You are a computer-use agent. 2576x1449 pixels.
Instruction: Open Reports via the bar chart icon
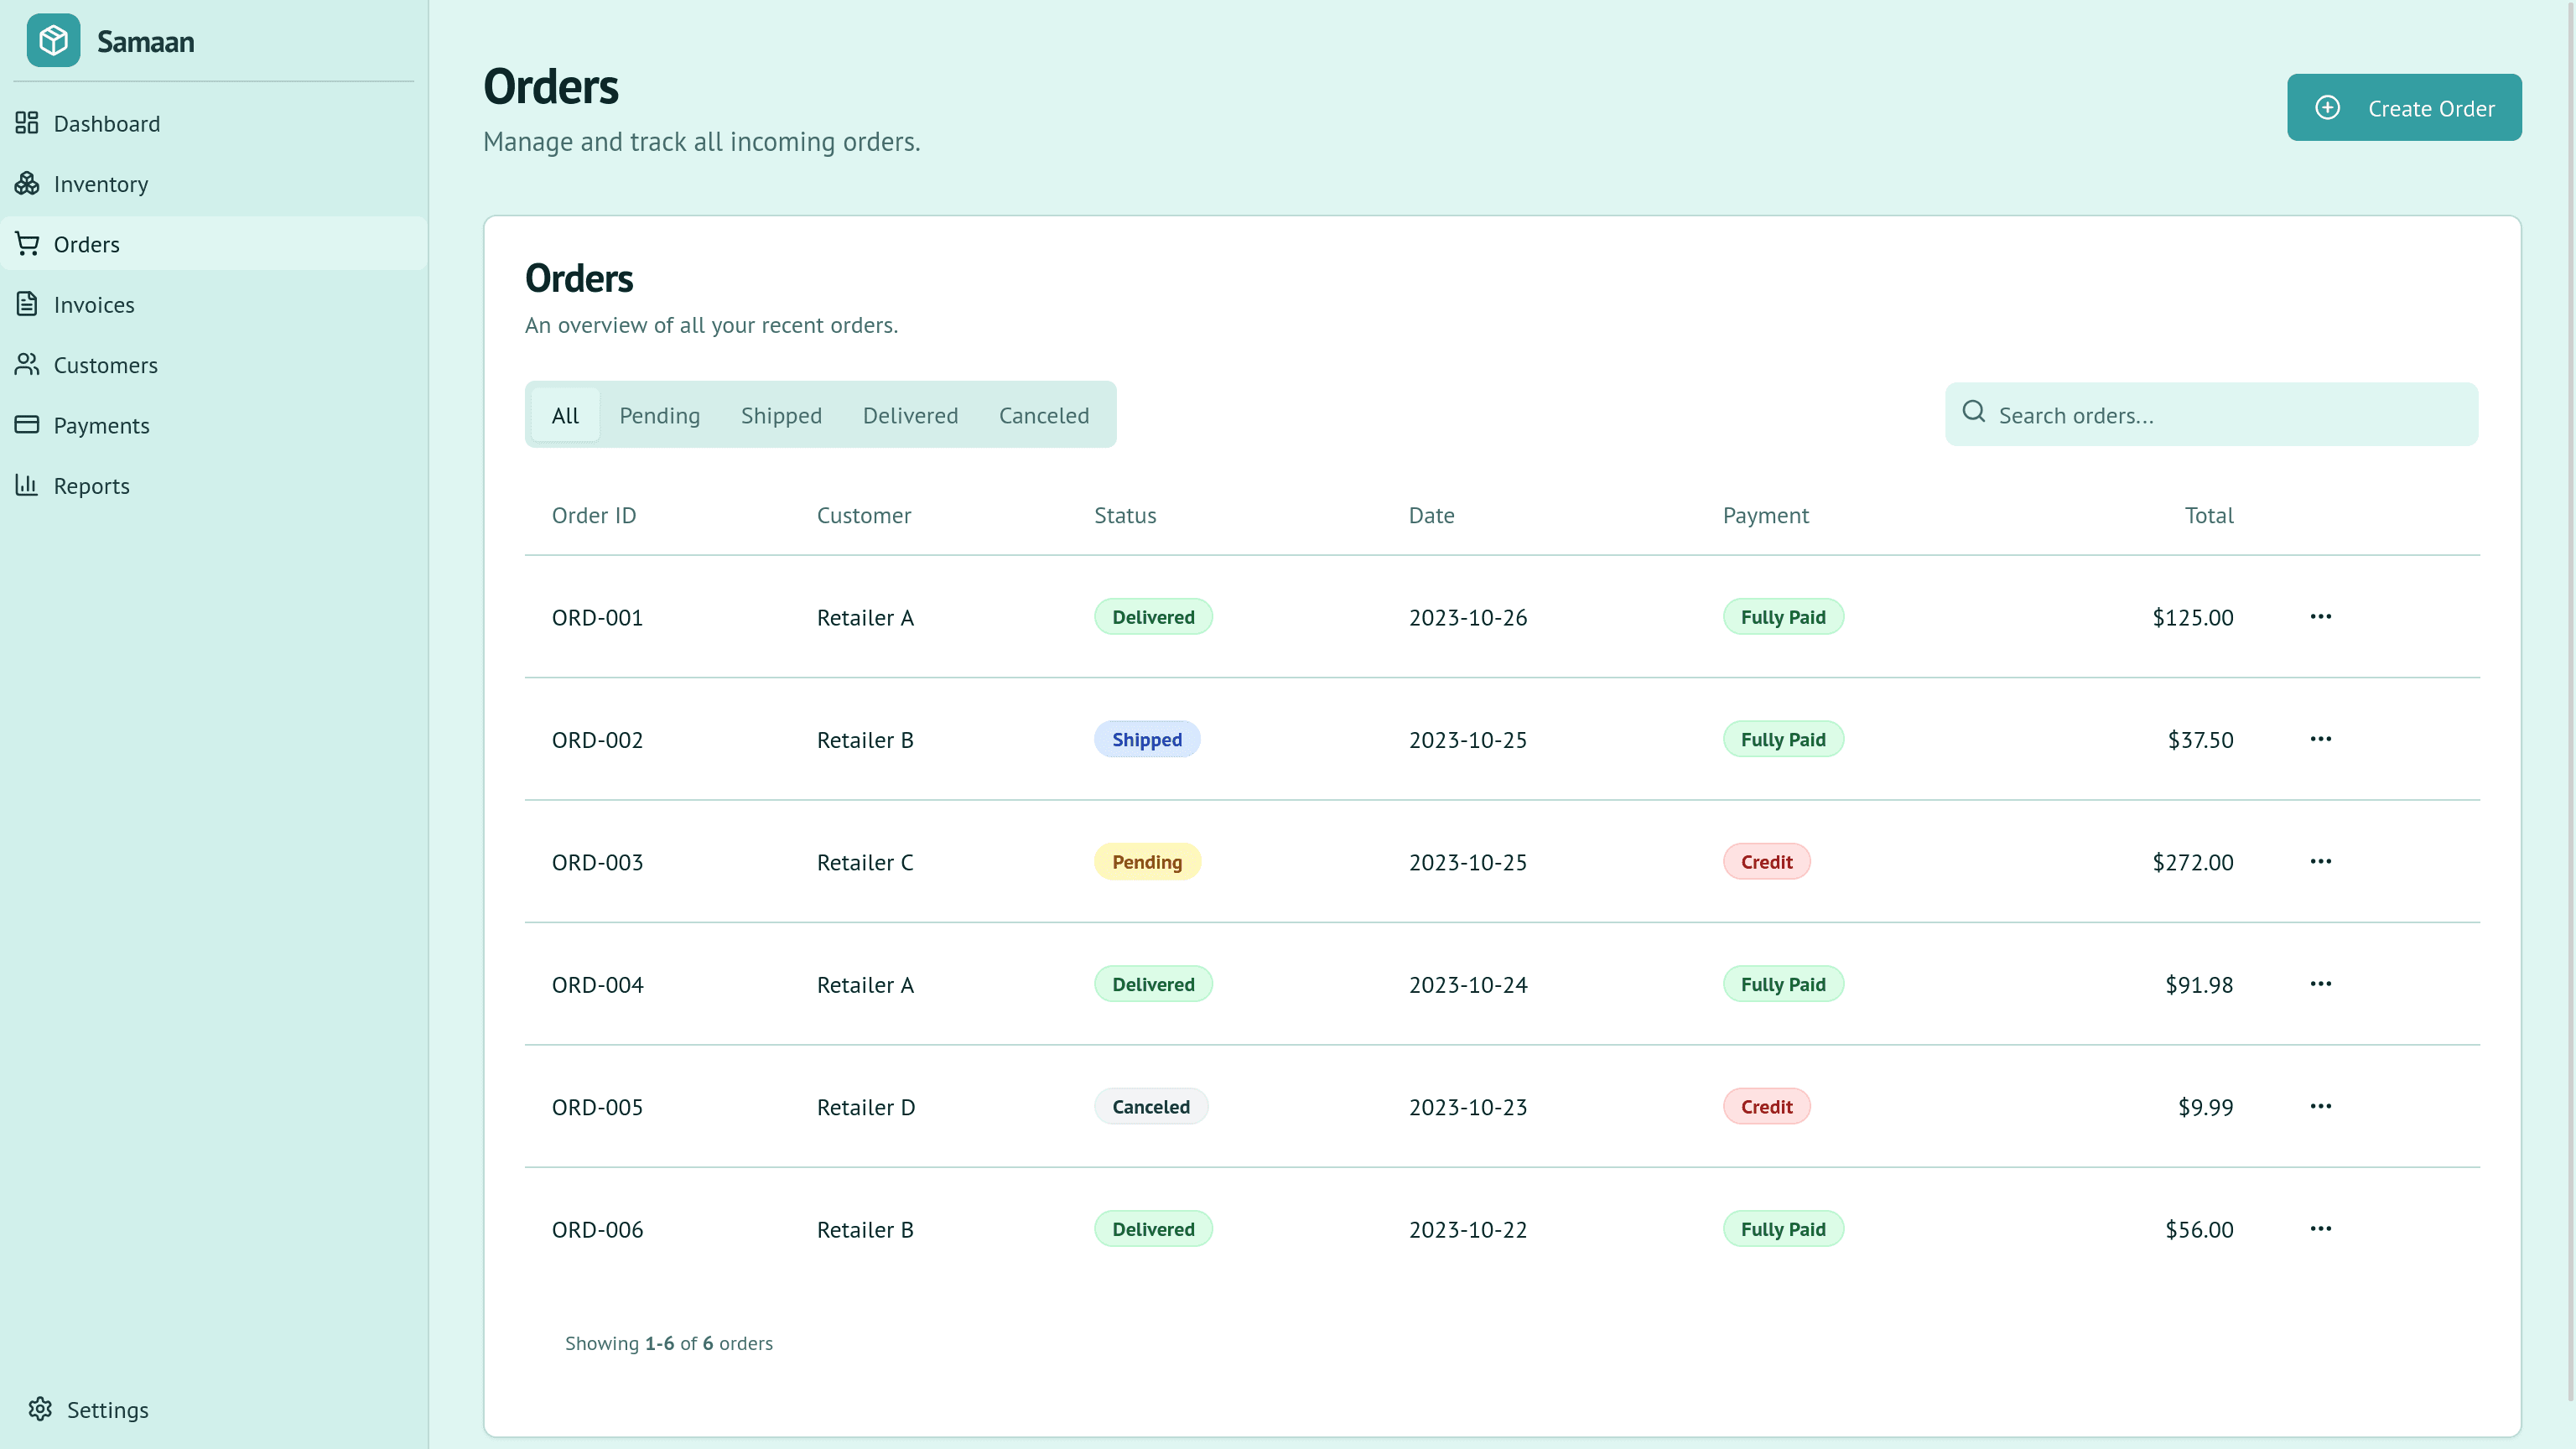(27, 485)
